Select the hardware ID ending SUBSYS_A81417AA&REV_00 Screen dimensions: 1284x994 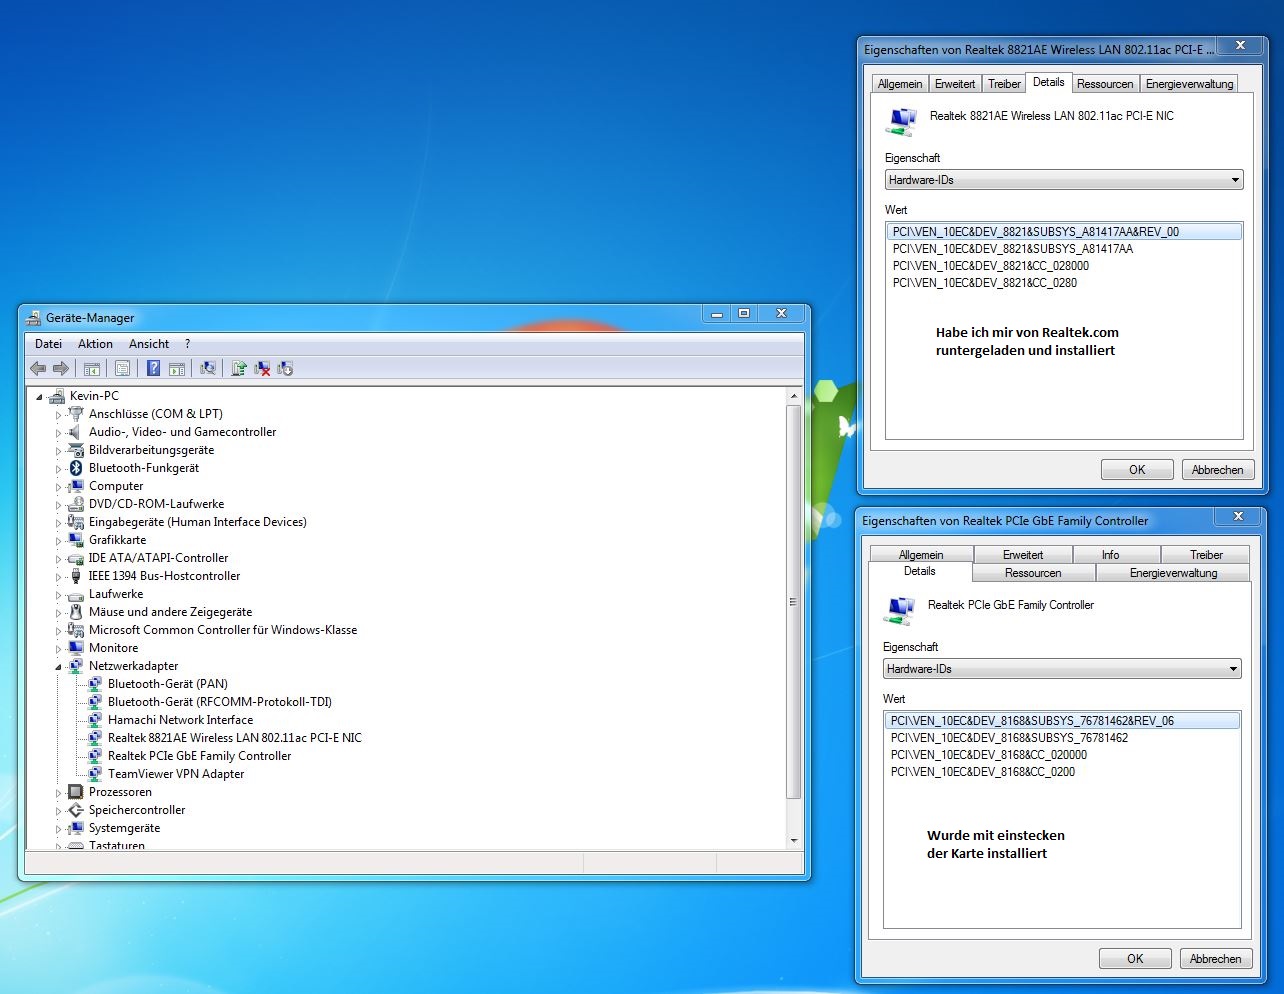click(x=1064, y=232)
